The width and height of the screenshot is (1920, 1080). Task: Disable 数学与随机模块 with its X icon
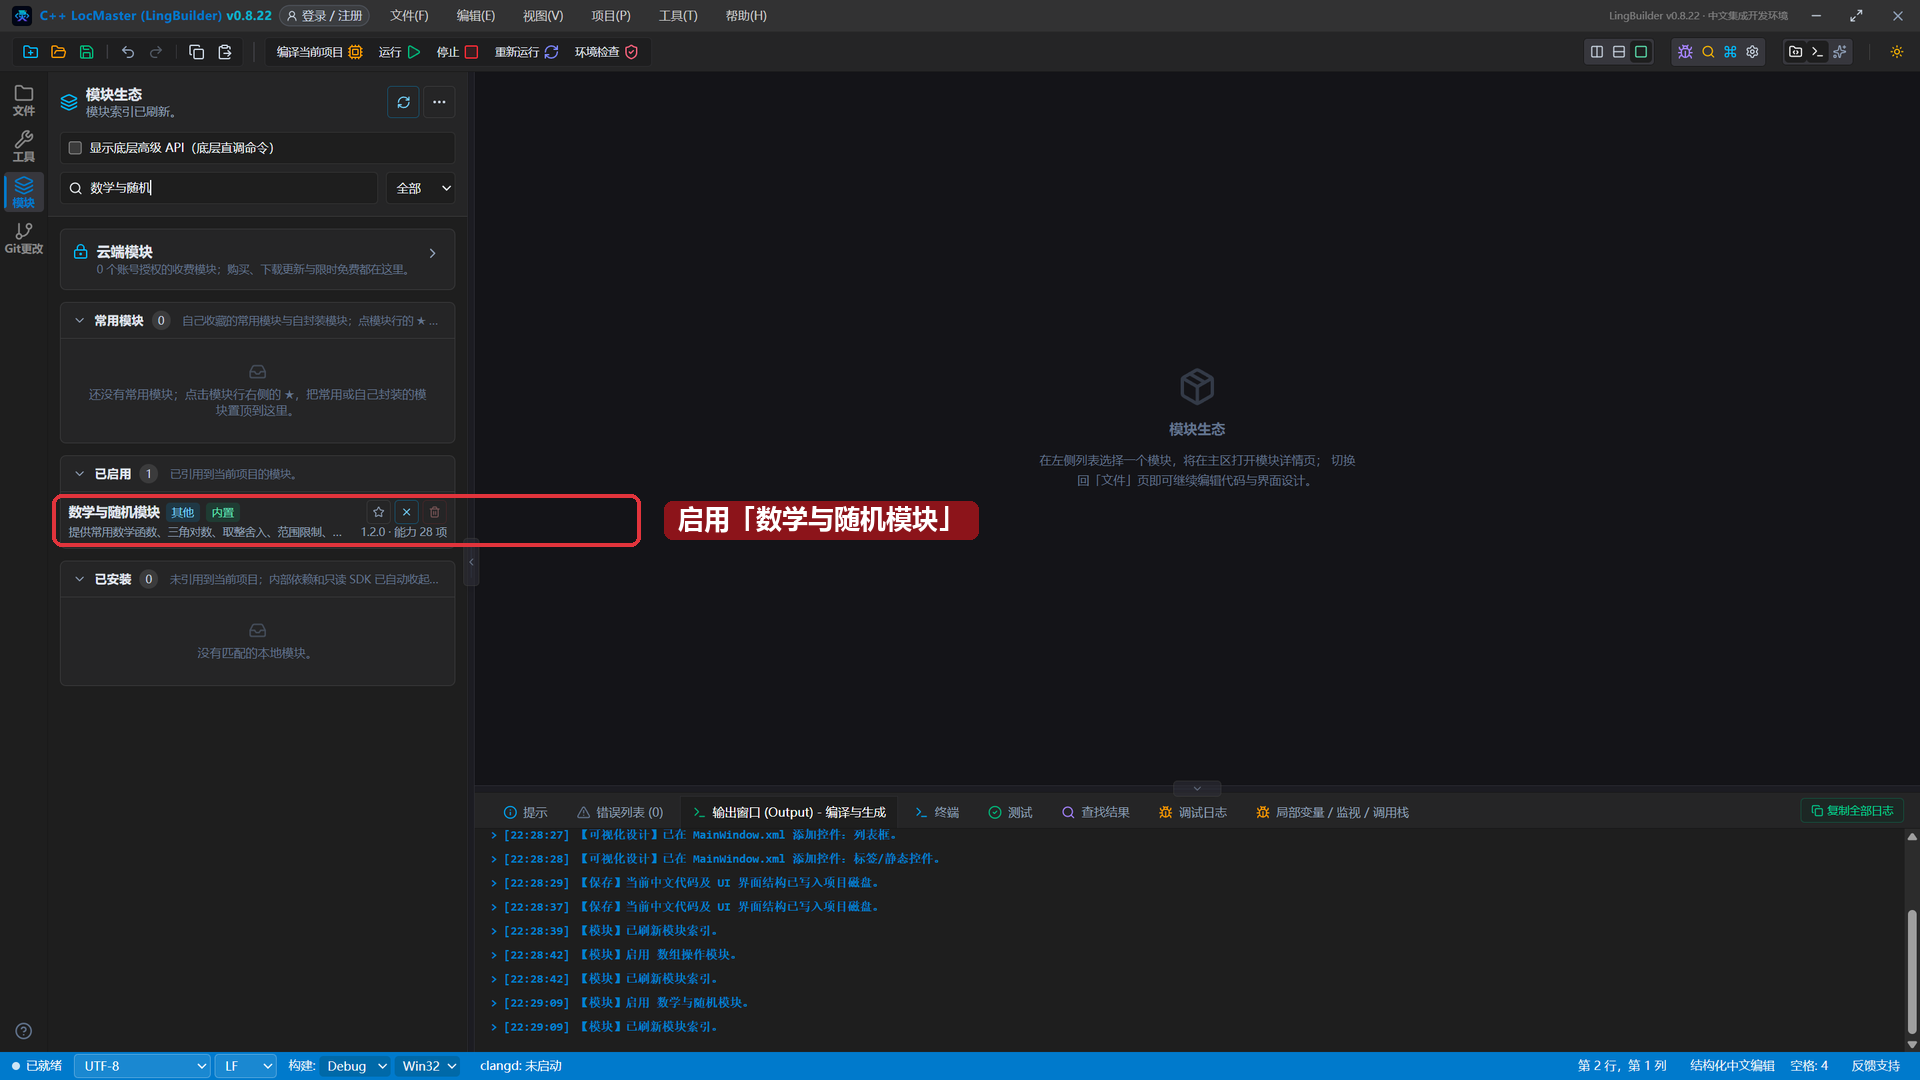tap(407, 512)
